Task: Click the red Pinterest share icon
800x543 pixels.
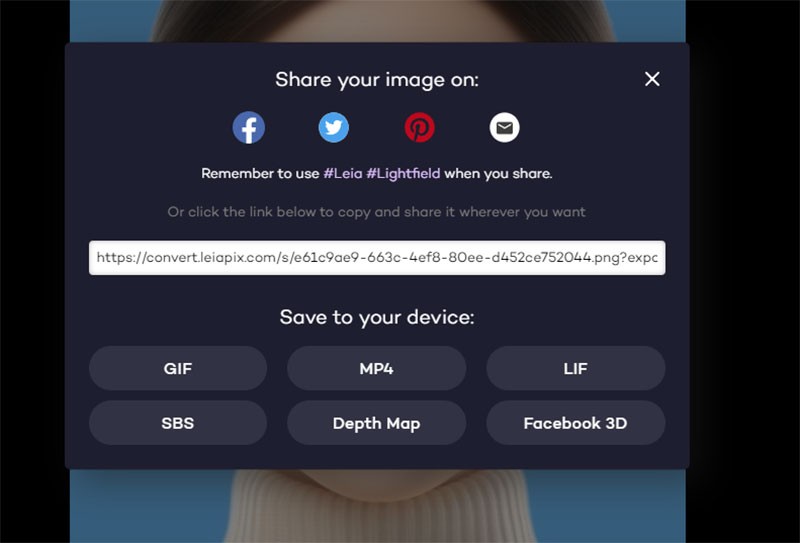Action: point(419,127)
